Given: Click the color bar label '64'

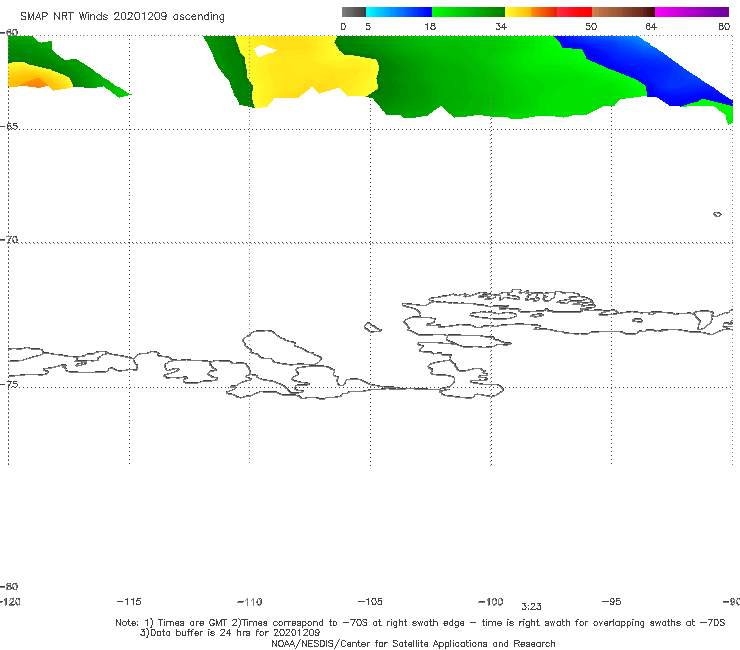Looking at the screenshot, I should coord(651,27).
